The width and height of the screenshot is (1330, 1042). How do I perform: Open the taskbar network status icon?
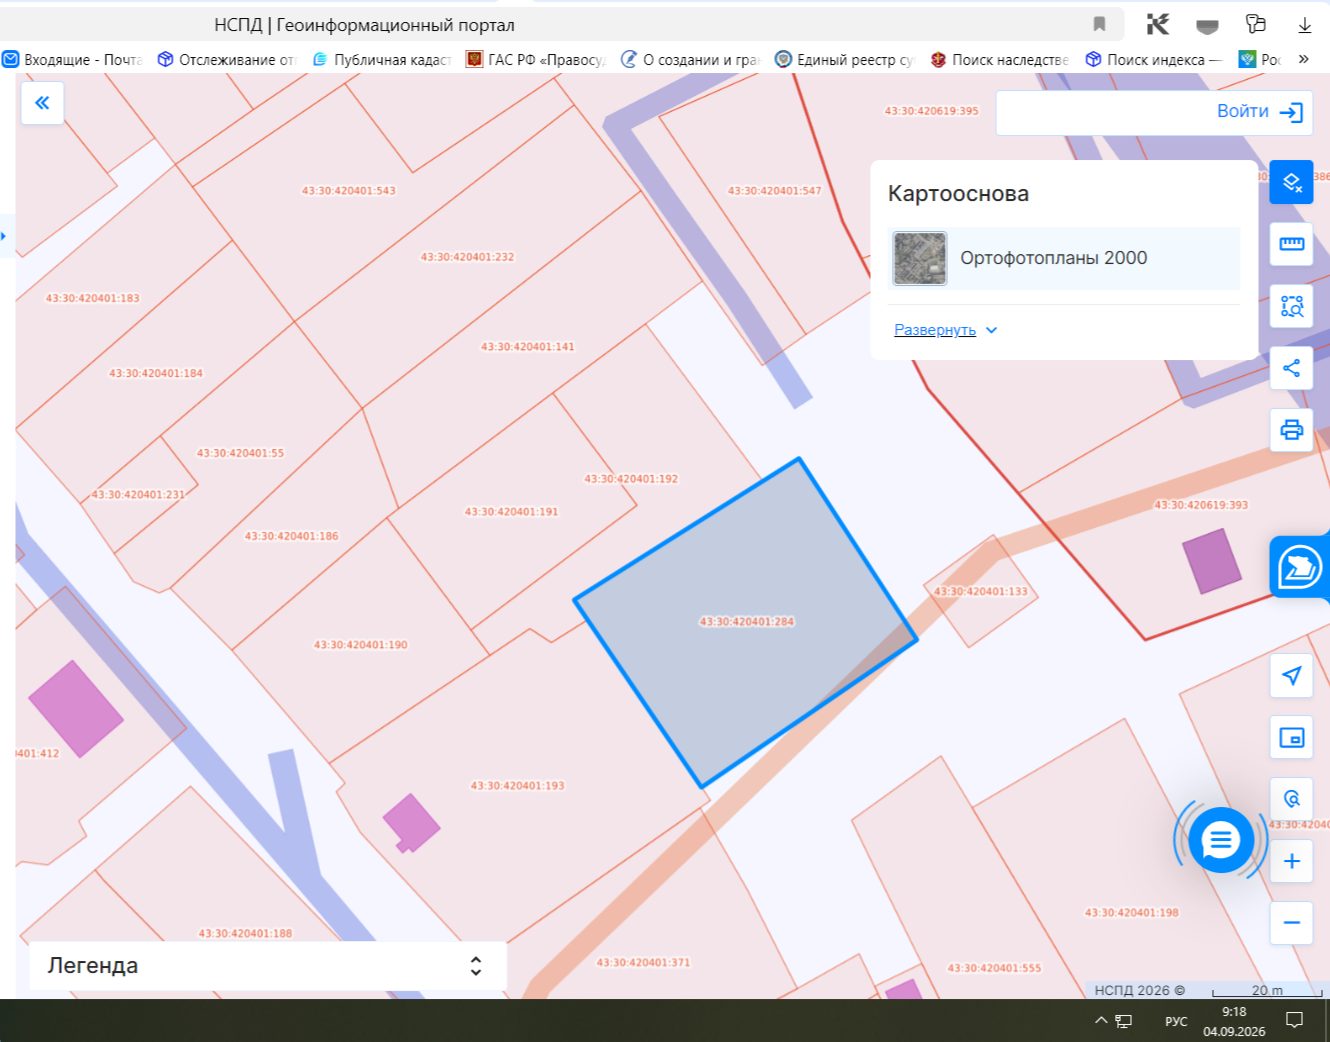tap(1124, 1021)
